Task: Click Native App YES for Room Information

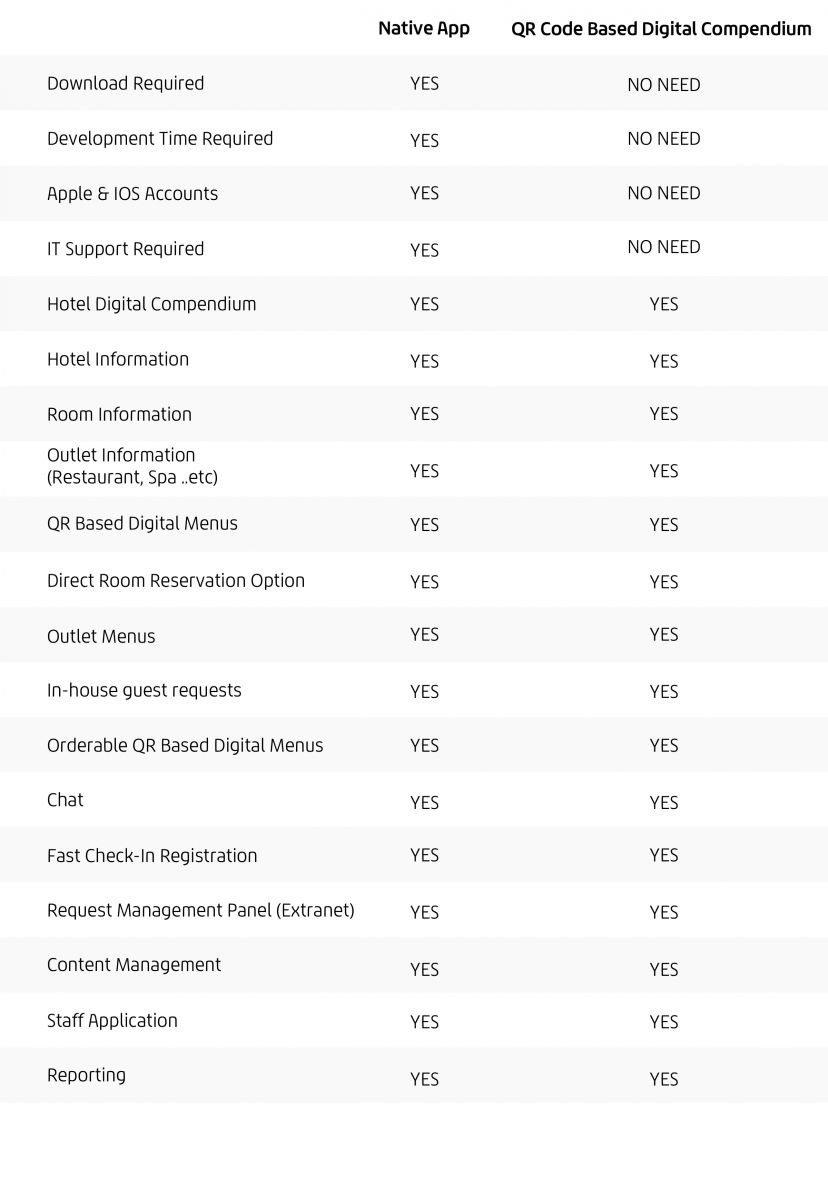Action: coord(424,414)
